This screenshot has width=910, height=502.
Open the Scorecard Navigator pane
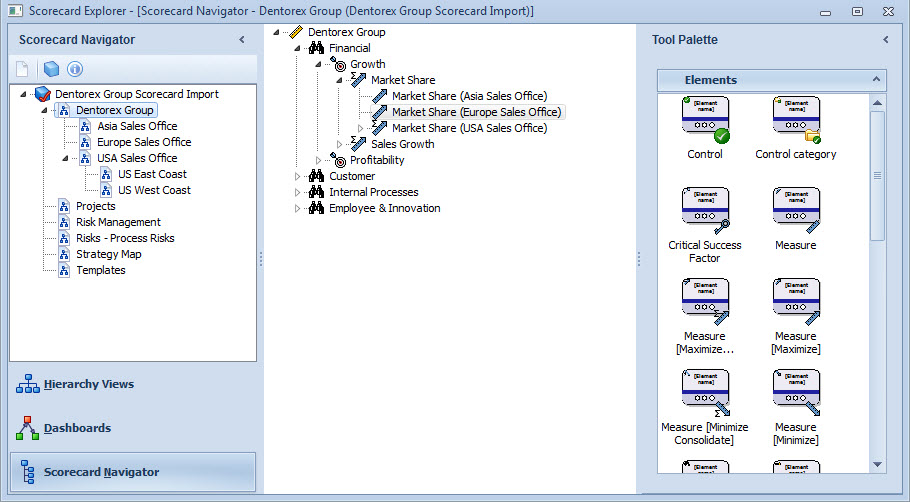100,472
